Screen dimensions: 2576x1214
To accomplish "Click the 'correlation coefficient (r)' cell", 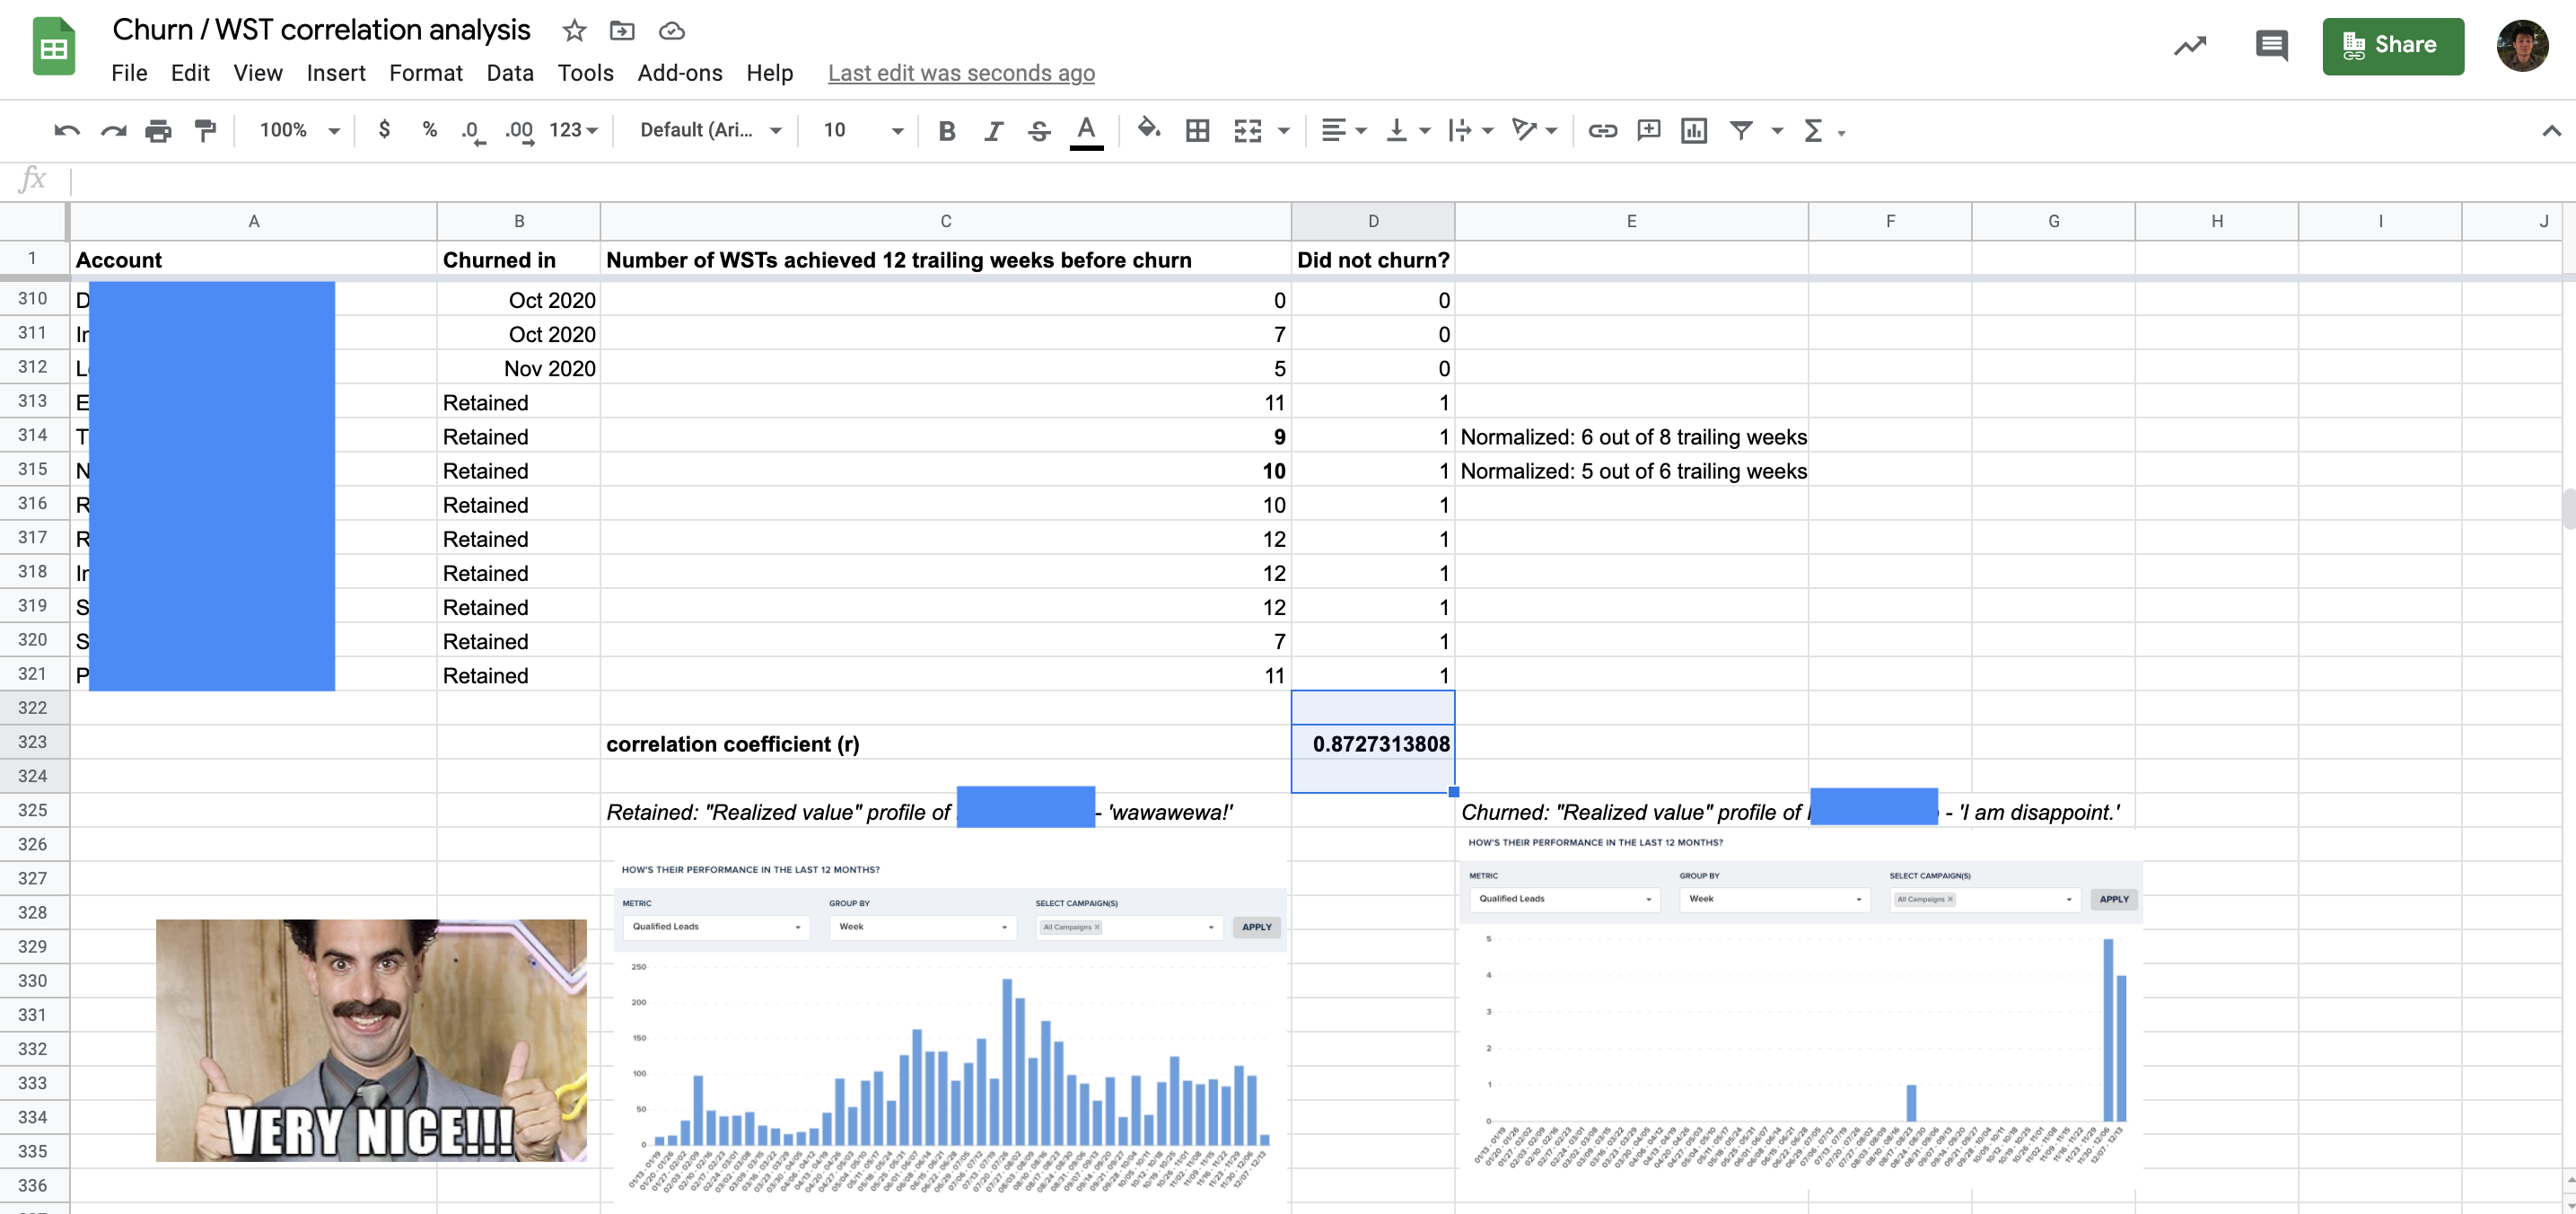I will [x=946, y=743].
